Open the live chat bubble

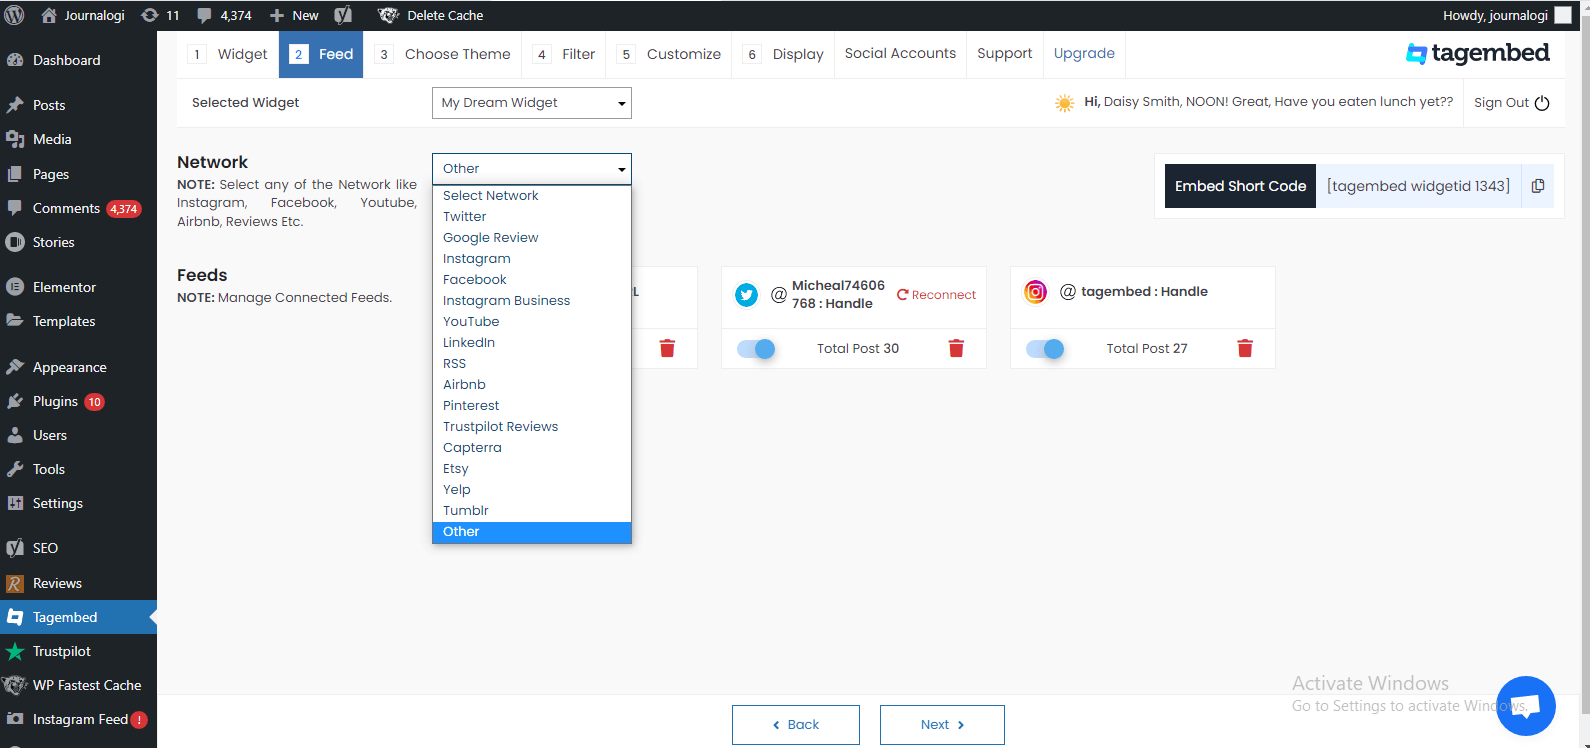point(1525,705)
